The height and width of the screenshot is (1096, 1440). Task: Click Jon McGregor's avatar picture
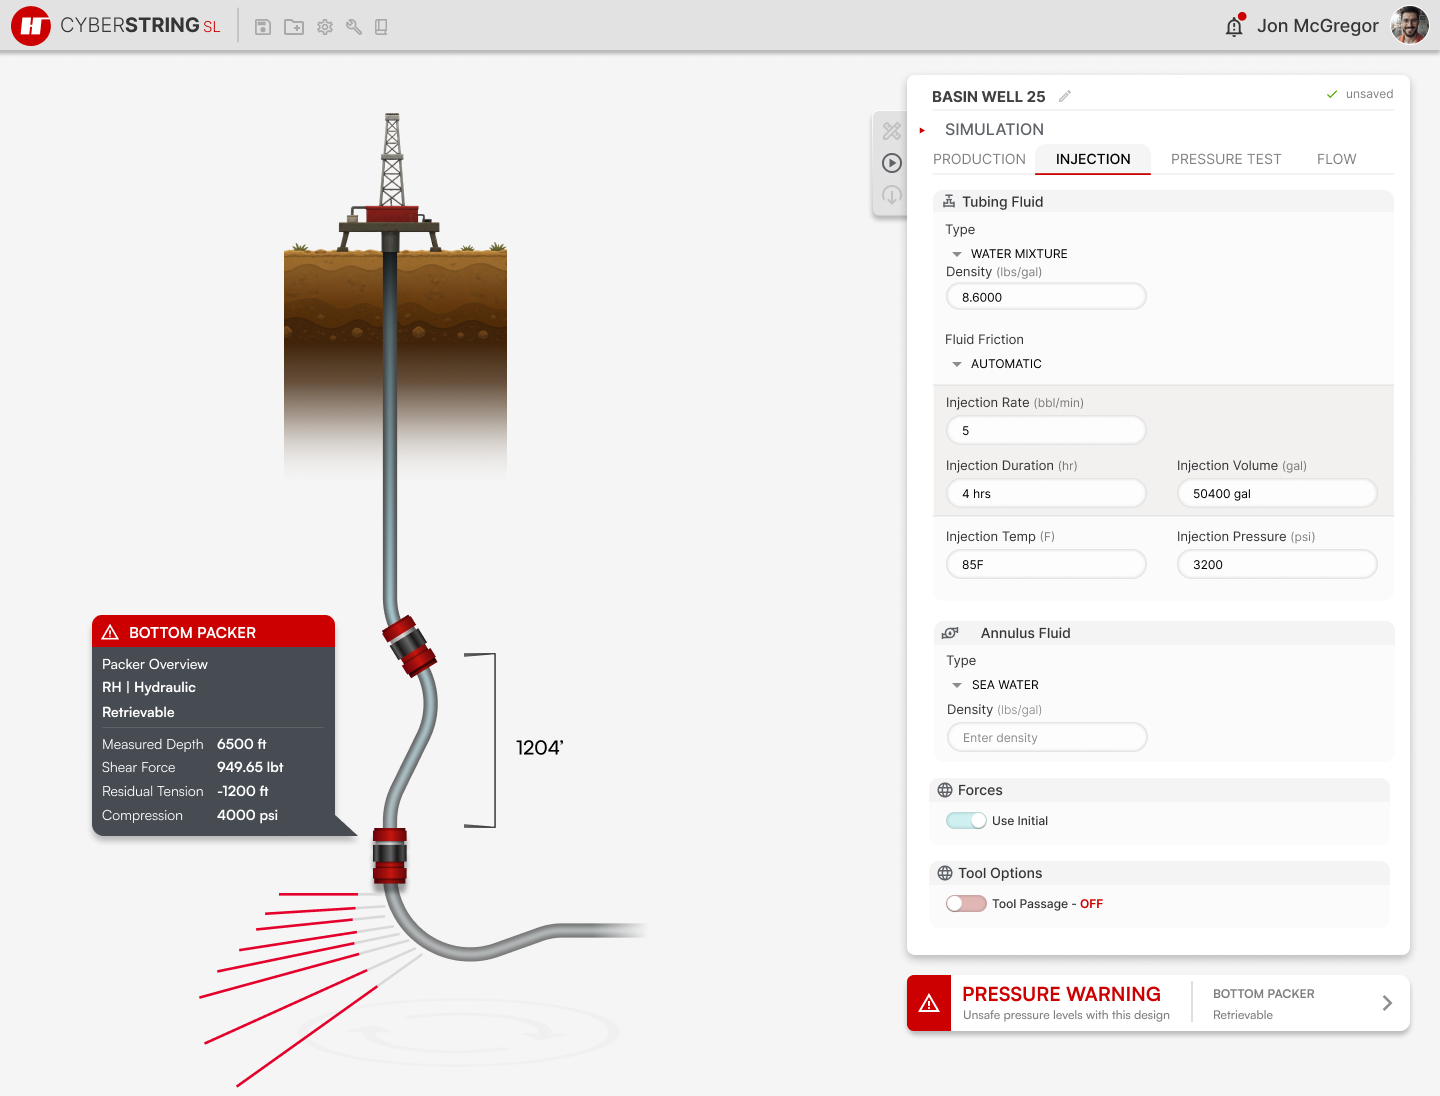point(1410,25)
